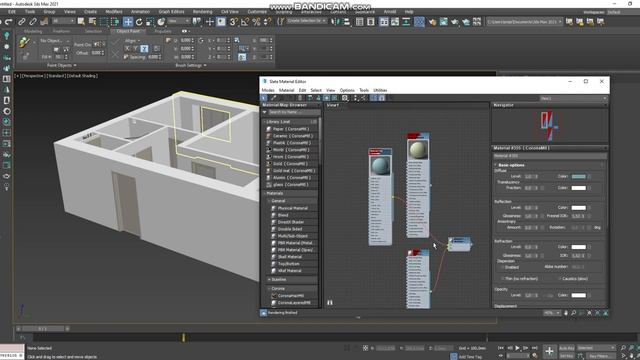Open the Utilities menu in Slate Material Editor
Image resolution: width=640 pixels, height=360 pixels.
pyautogui.click(x=380, y=90)
